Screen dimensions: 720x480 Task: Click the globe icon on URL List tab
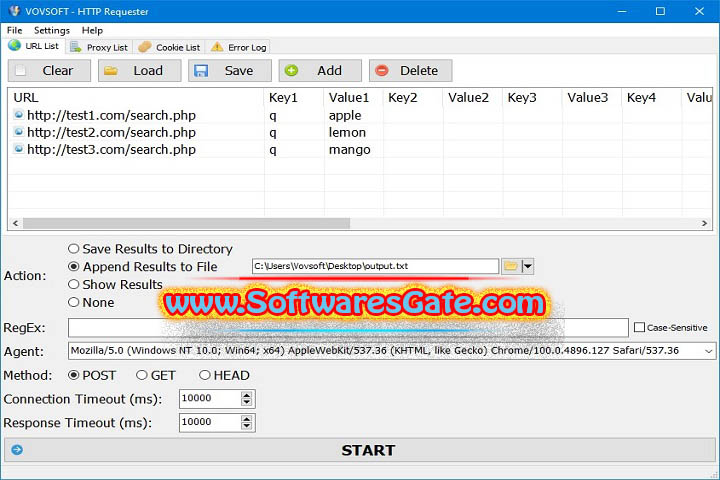coord(14,45)
